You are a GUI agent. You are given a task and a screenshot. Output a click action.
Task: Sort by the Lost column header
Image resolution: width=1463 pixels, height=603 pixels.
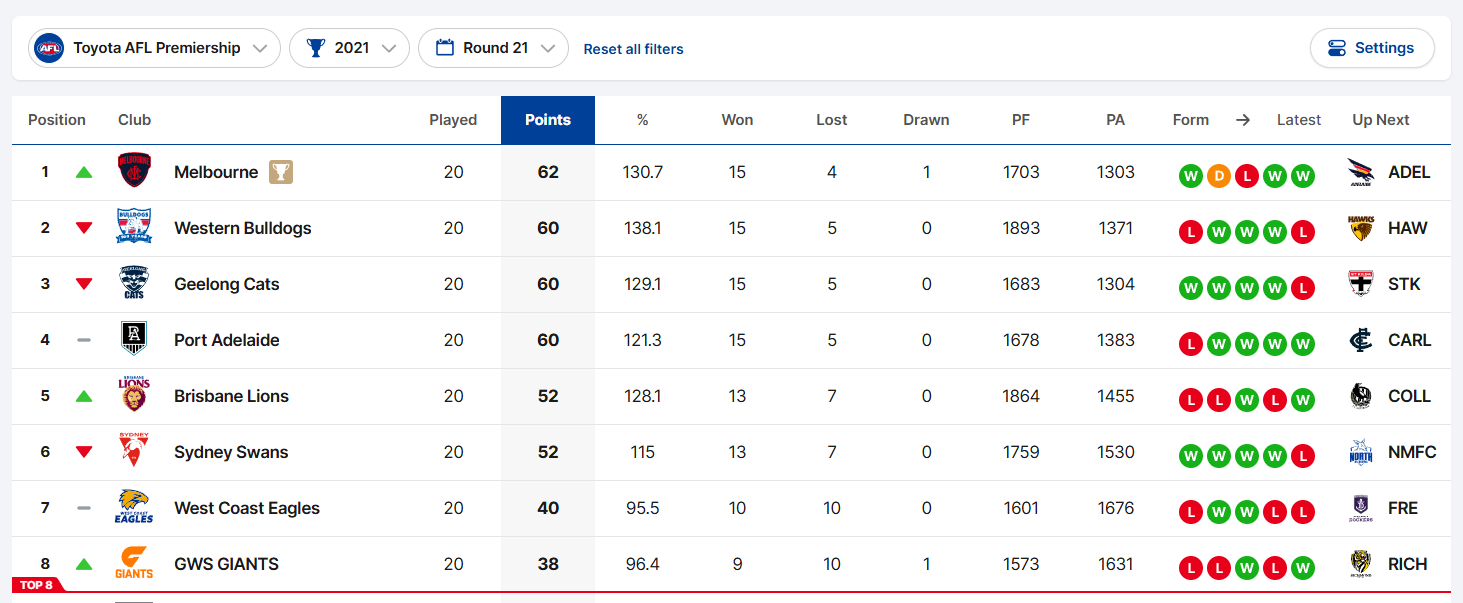pyautogui.click(x=832, y=120)
